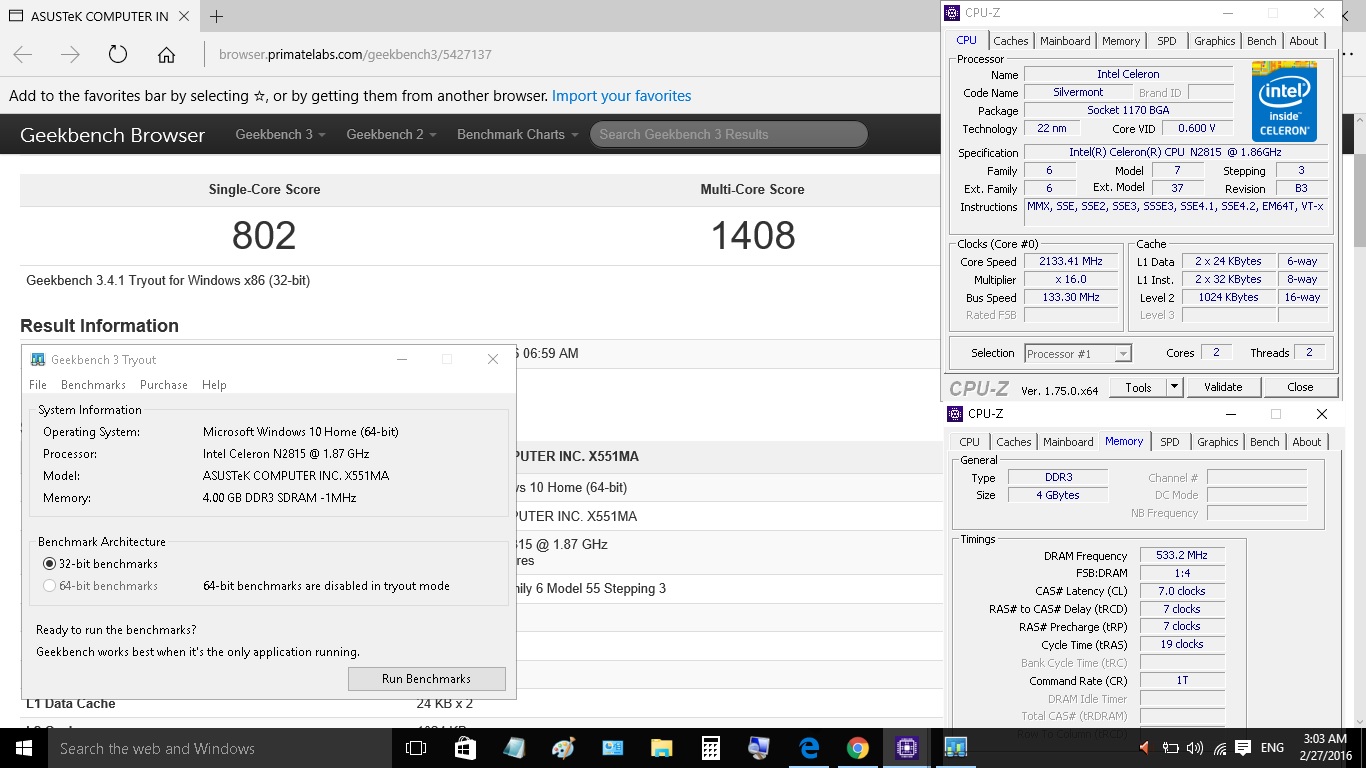Screen dimensions: 1366x768
Task: Switch to Memory tab in top CPU-Z
Action: point(1121,41)
